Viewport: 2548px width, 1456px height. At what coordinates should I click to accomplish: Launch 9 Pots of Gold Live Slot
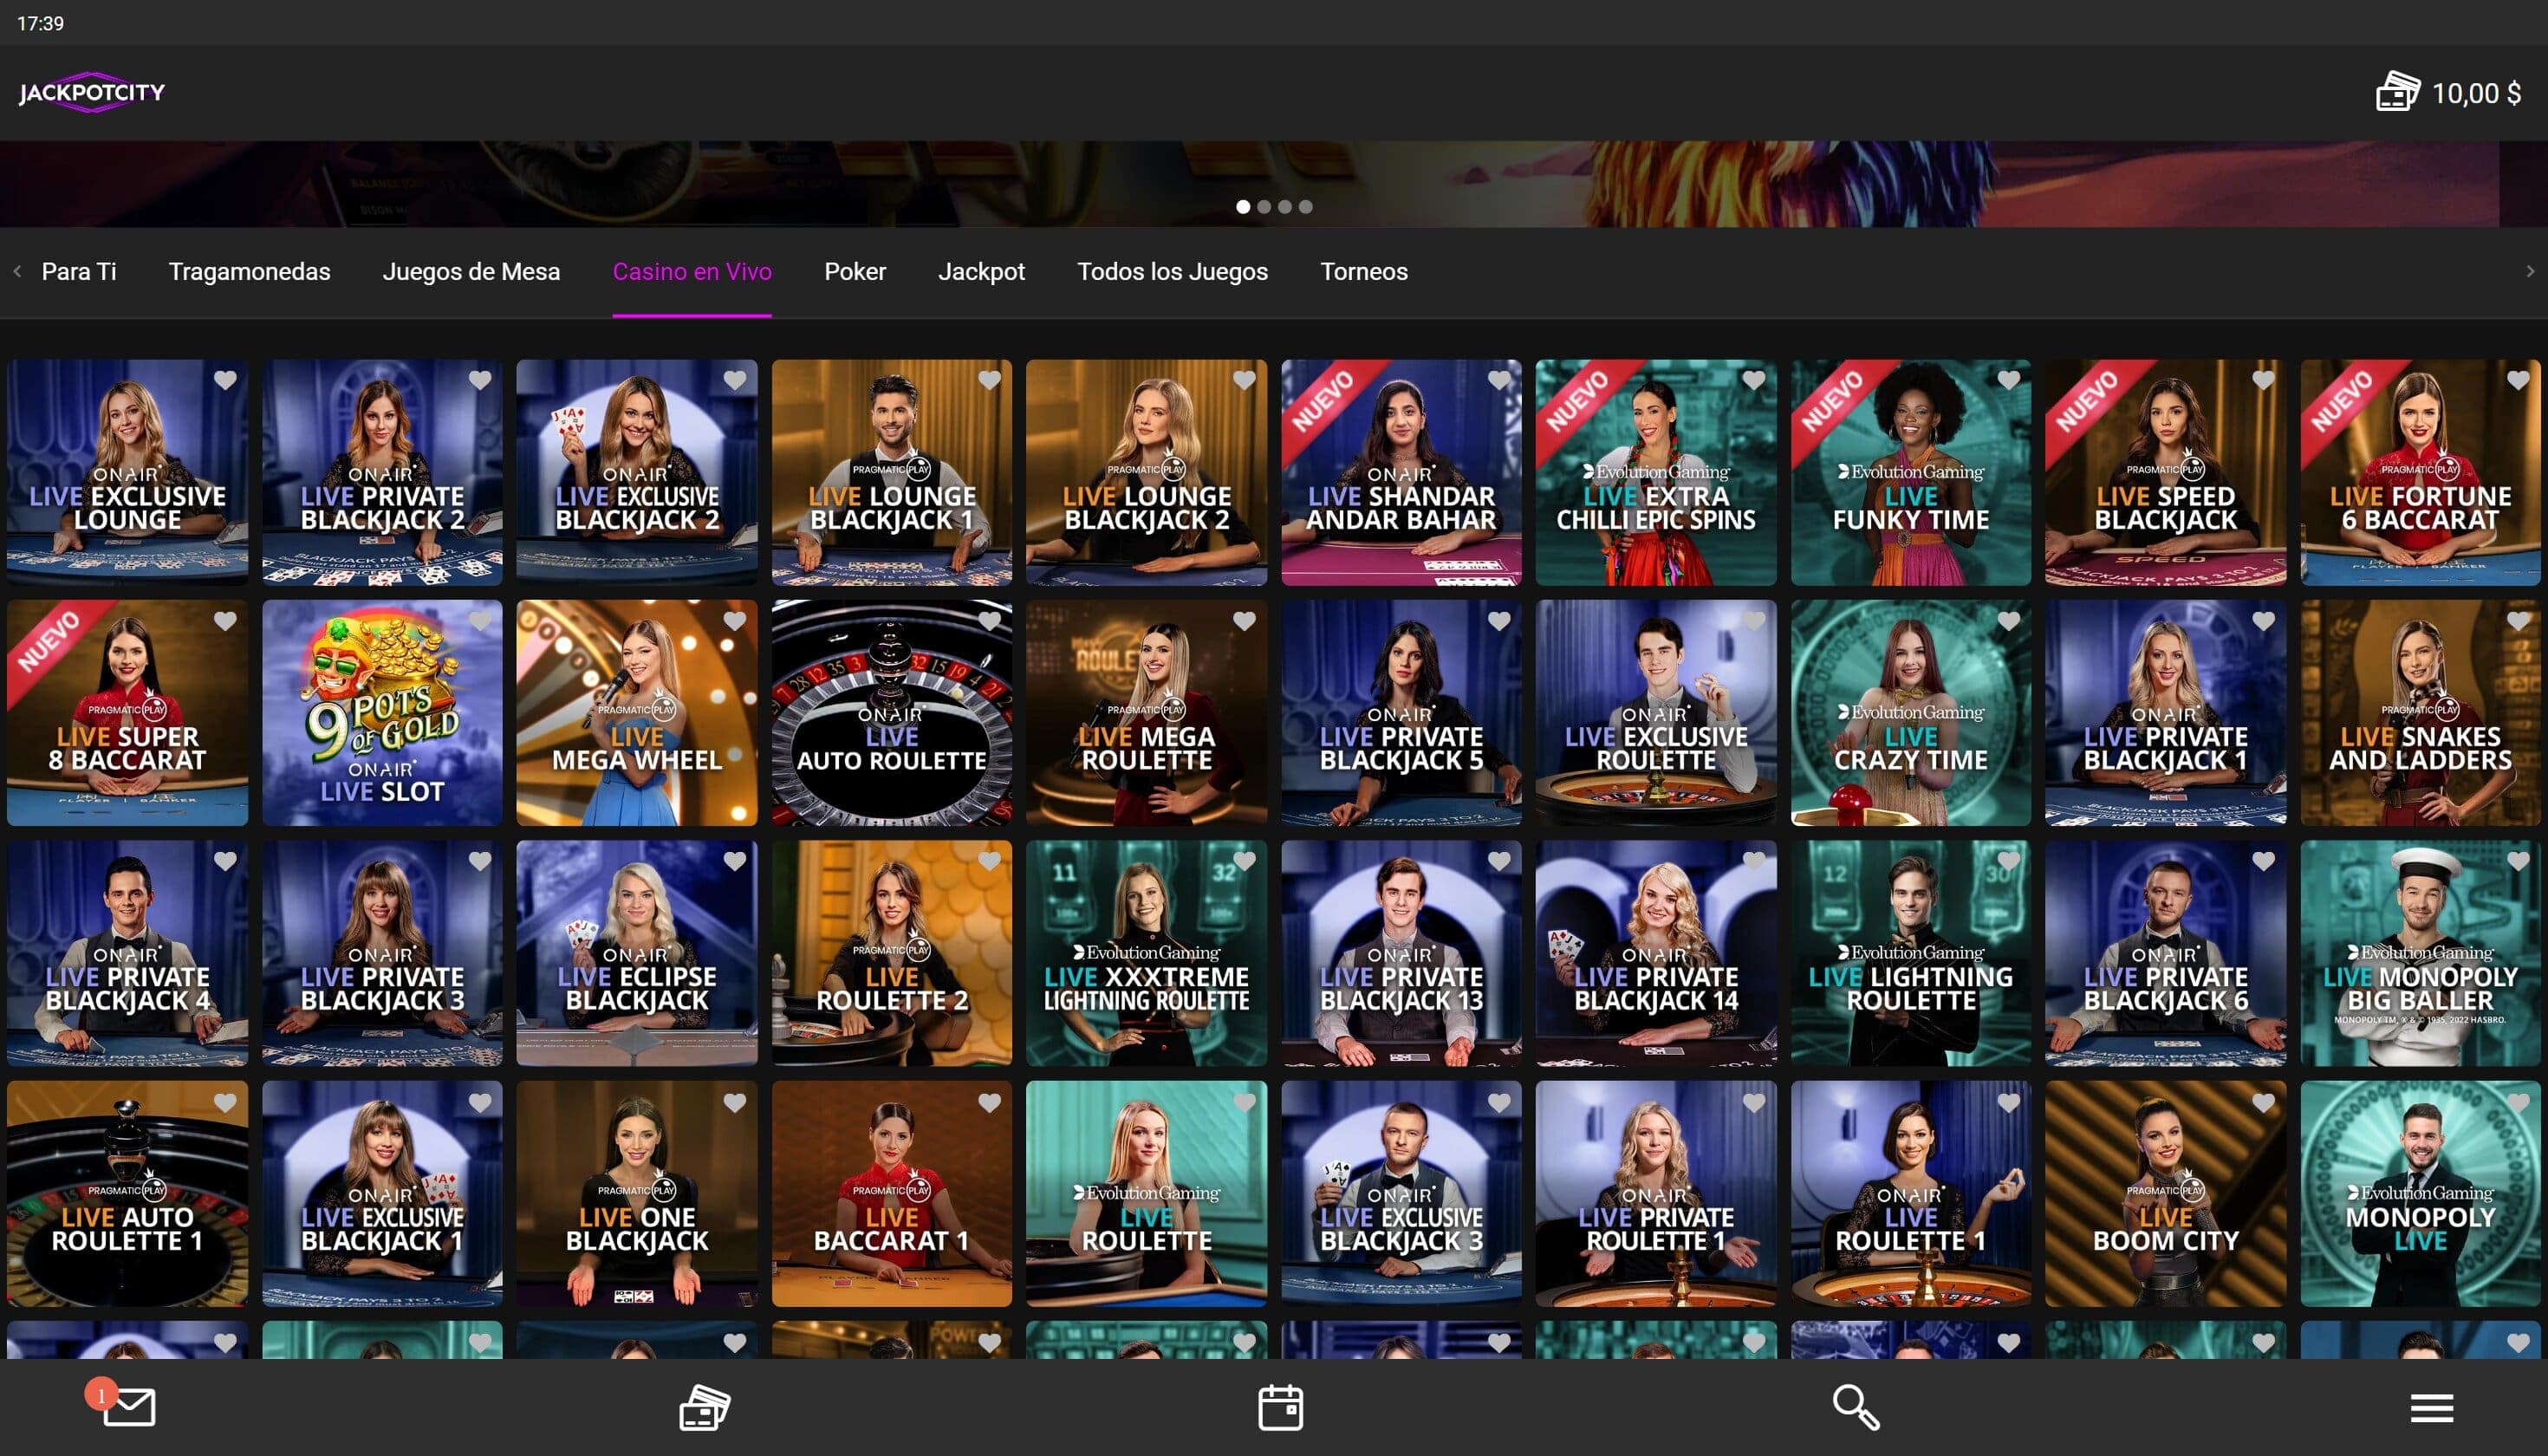click(382, 712)
